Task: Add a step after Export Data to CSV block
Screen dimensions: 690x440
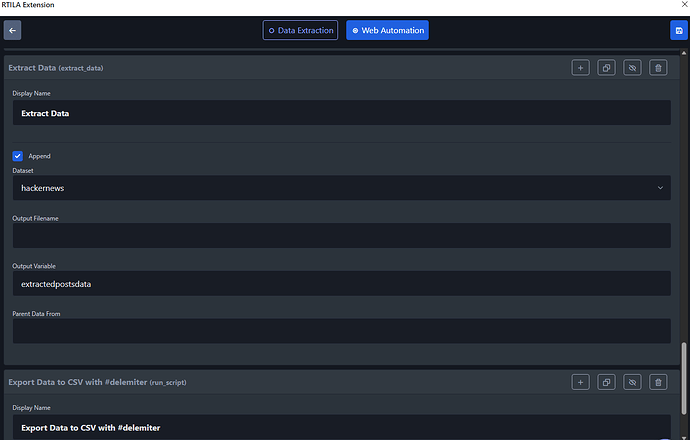Action: point(580,382)
